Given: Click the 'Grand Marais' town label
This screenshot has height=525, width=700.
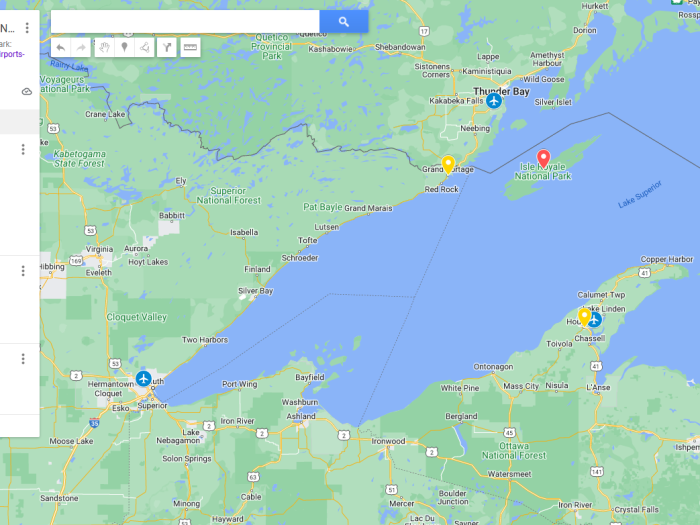Looking at the screenshot, I should [368, 208].
